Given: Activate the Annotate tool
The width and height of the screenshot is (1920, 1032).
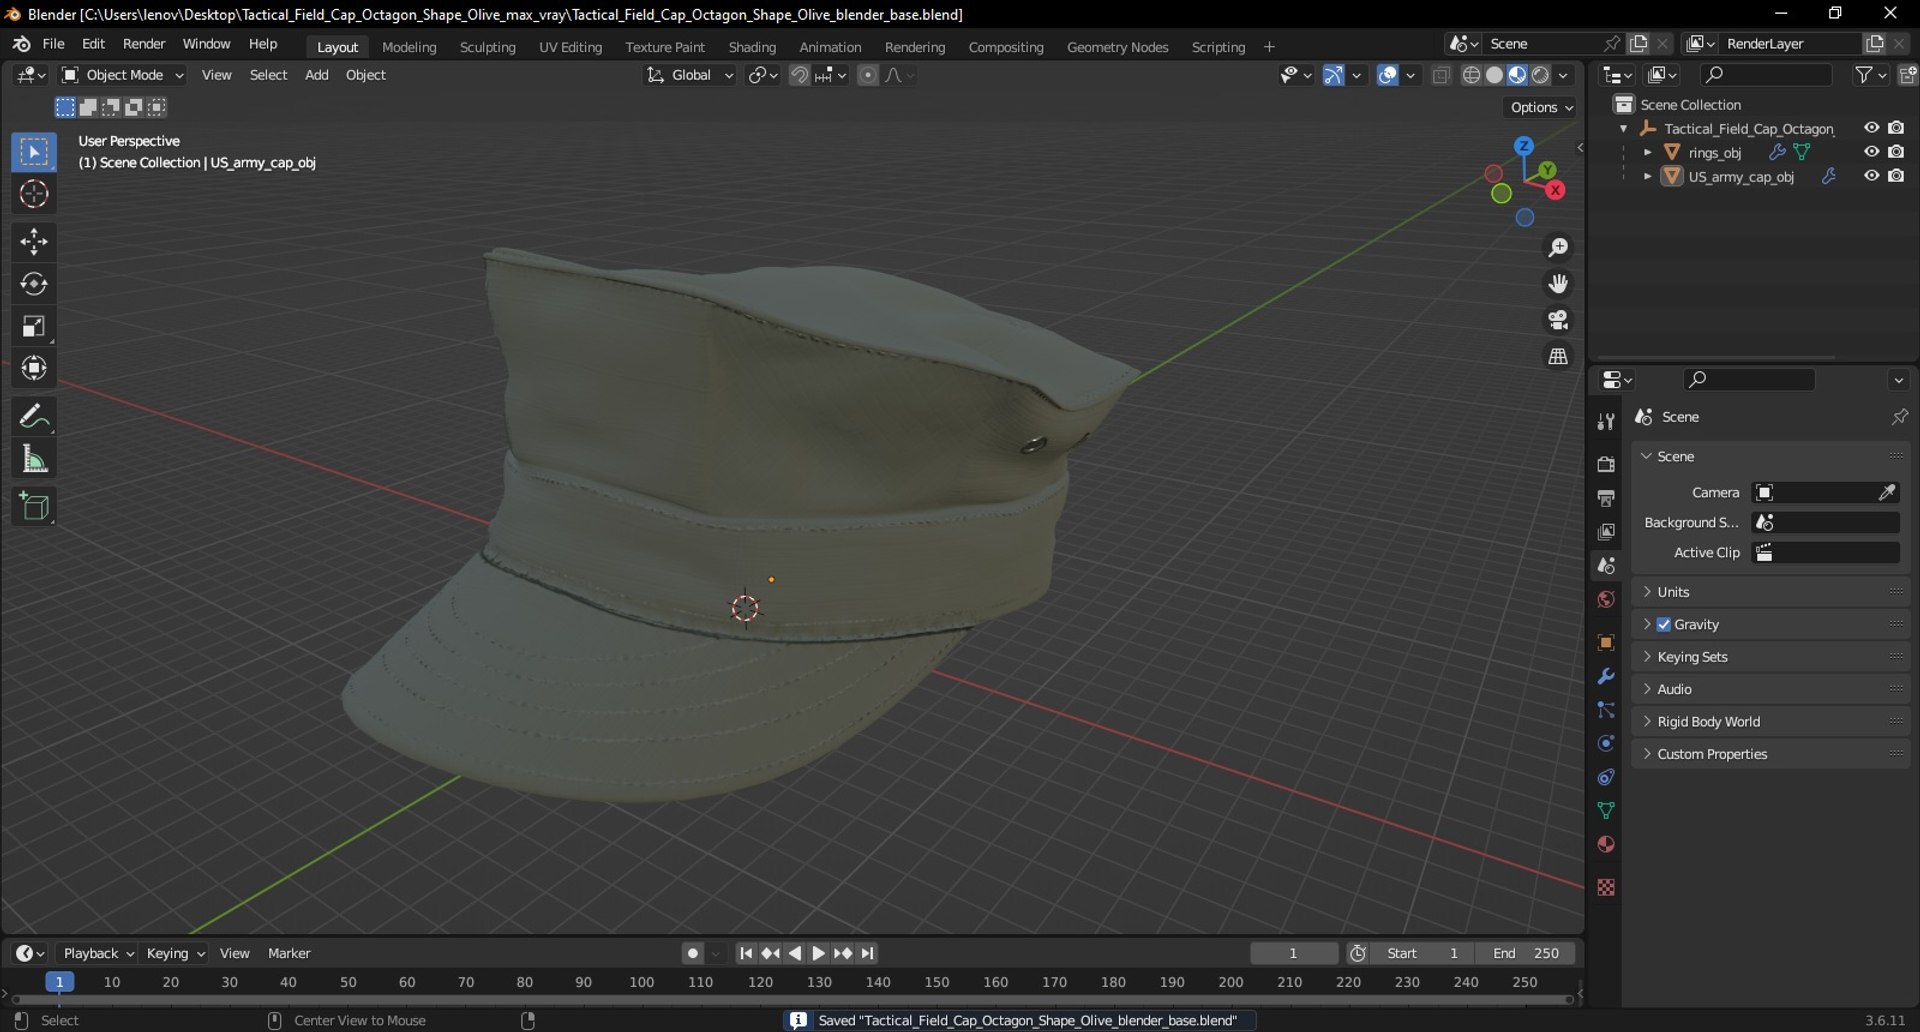Looking at the screenshot, I should coord(34,416).
